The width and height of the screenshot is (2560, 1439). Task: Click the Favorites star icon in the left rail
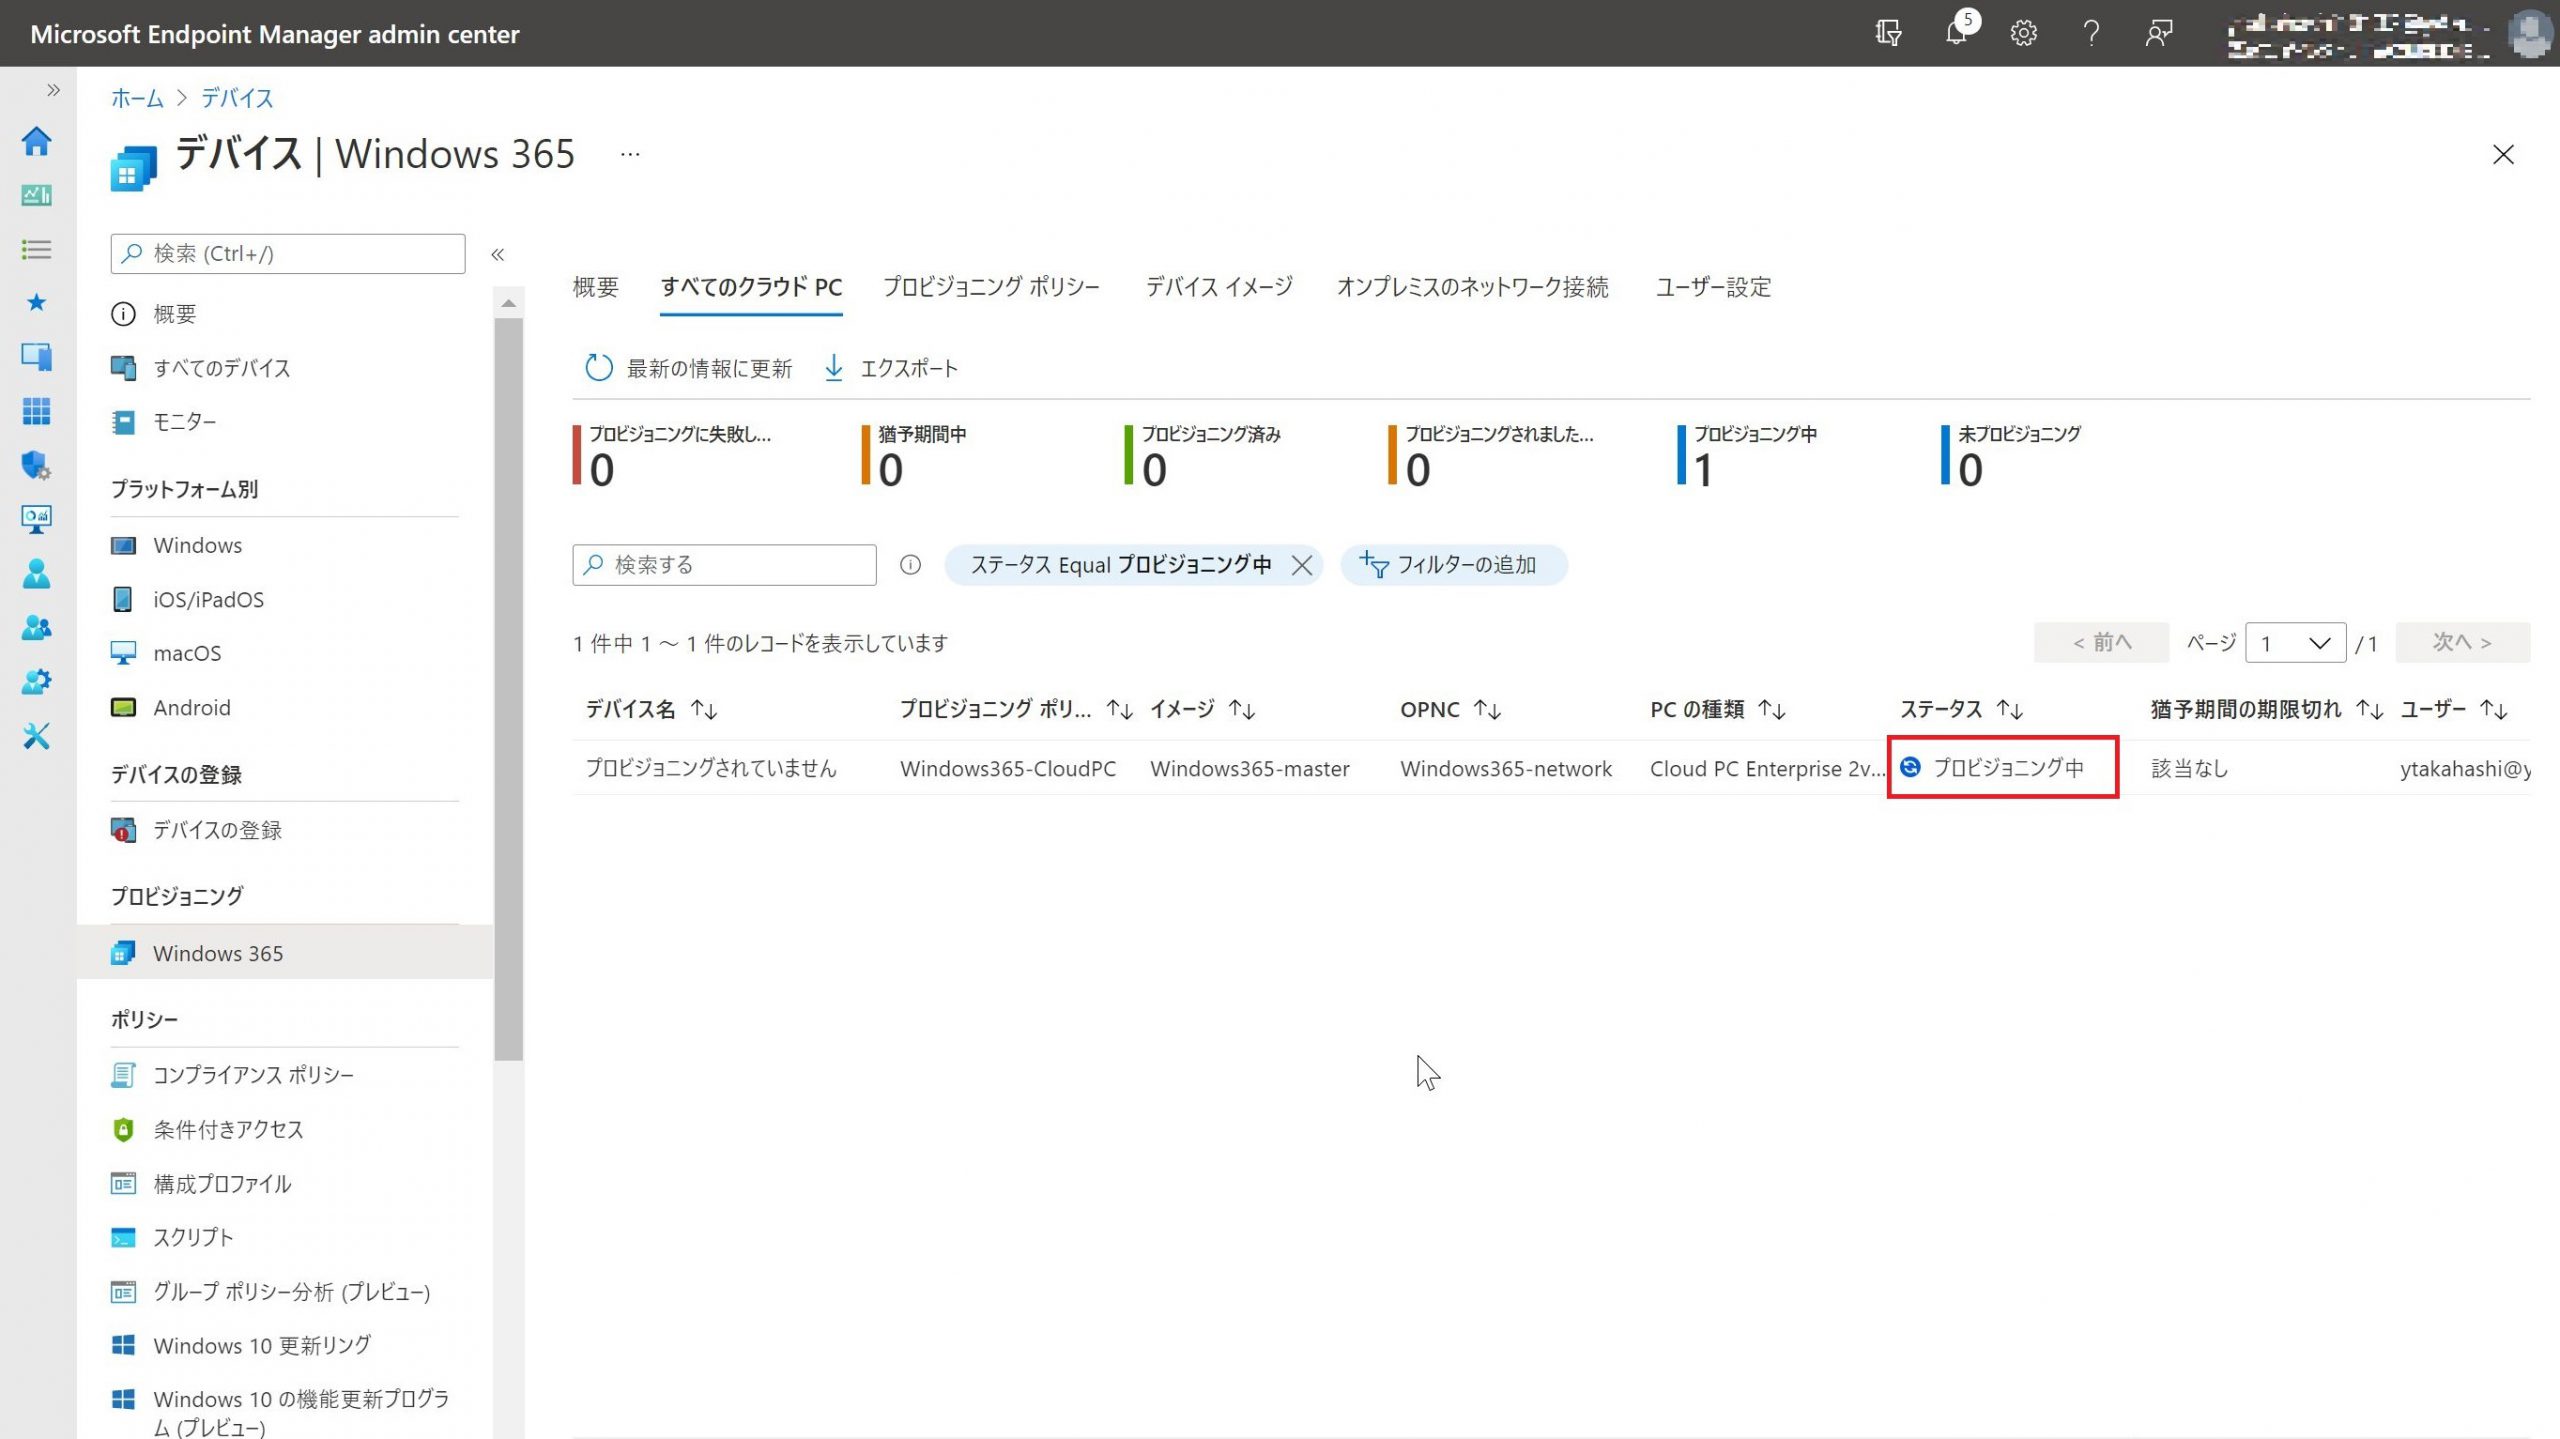click(x=37, y=302)
